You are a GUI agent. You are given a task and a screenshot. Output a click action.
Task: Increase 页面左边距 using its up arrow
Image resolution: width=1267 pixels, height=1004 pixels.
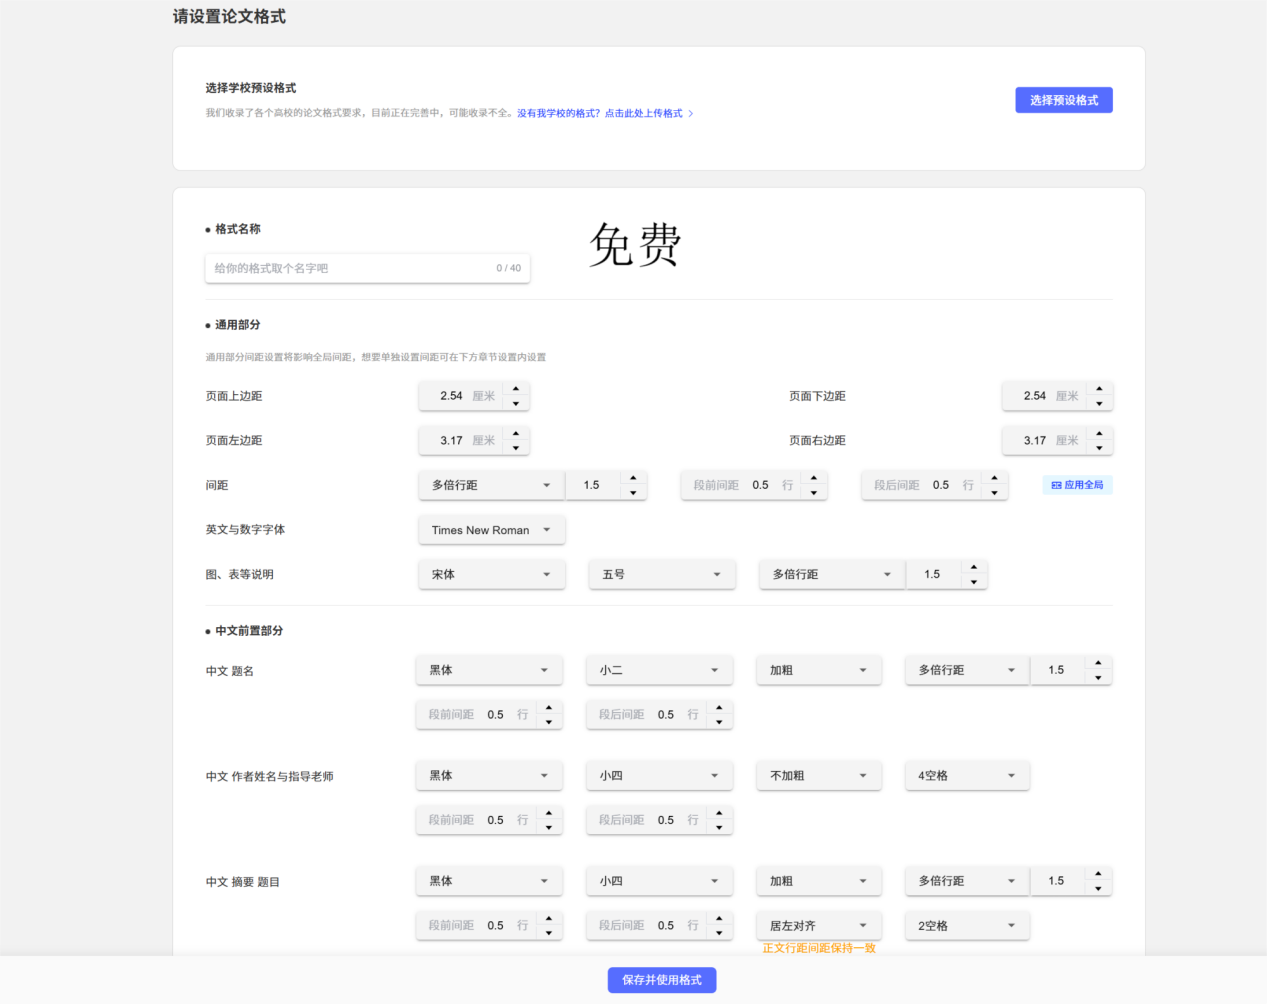tap(516, 433)
